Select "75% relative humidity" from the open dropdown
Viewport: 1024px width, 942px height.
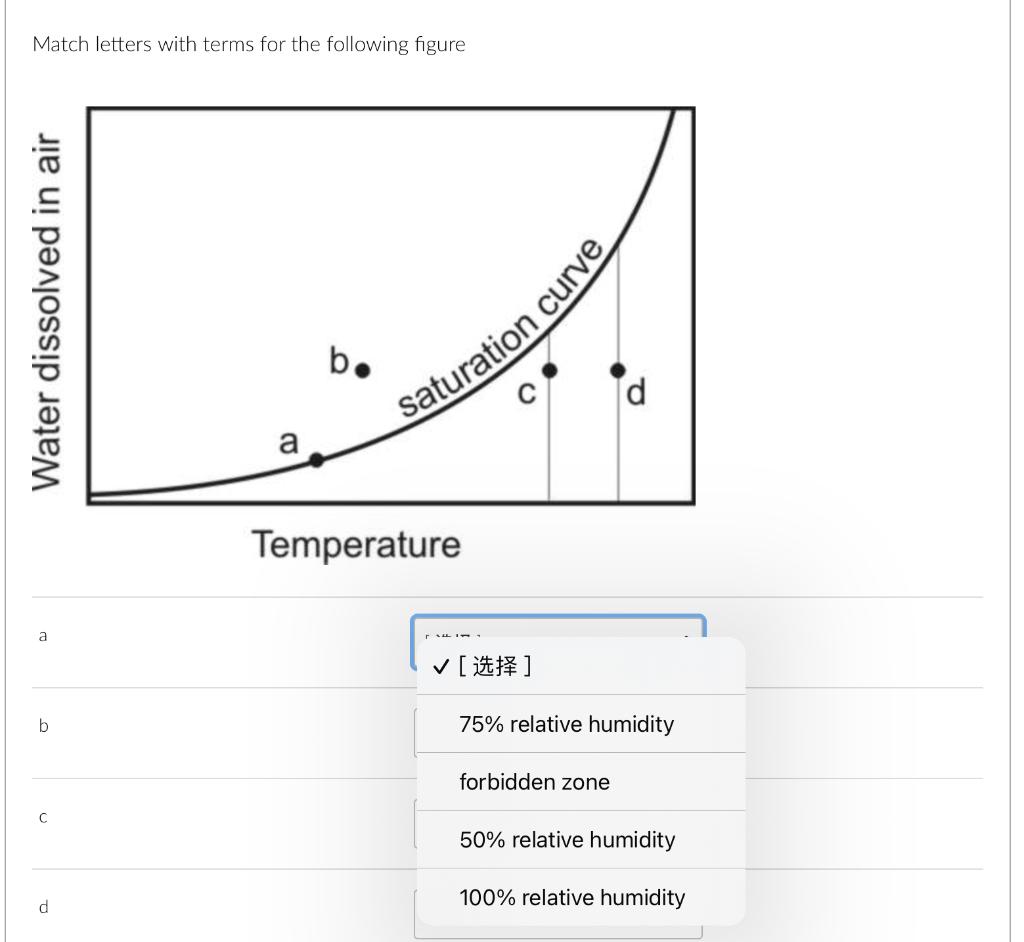click(566, 724)
